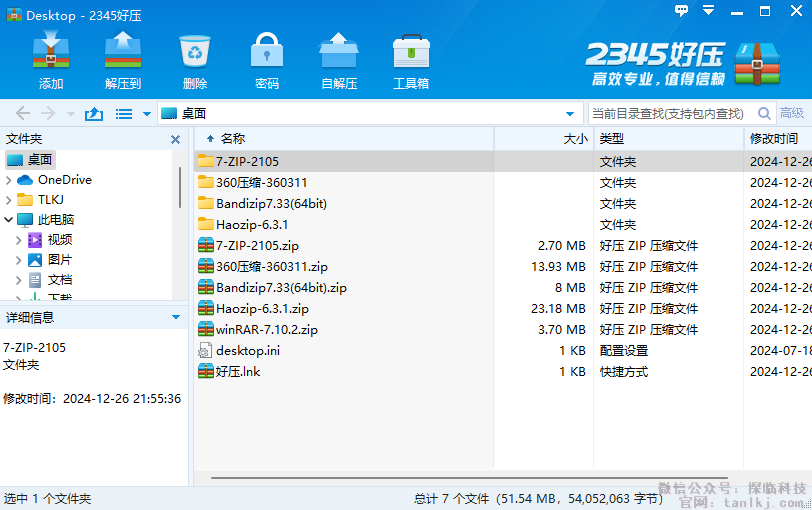Screen dimensions: 812x510
Task: Click the list view mode icon
Action: pos(124,113)
